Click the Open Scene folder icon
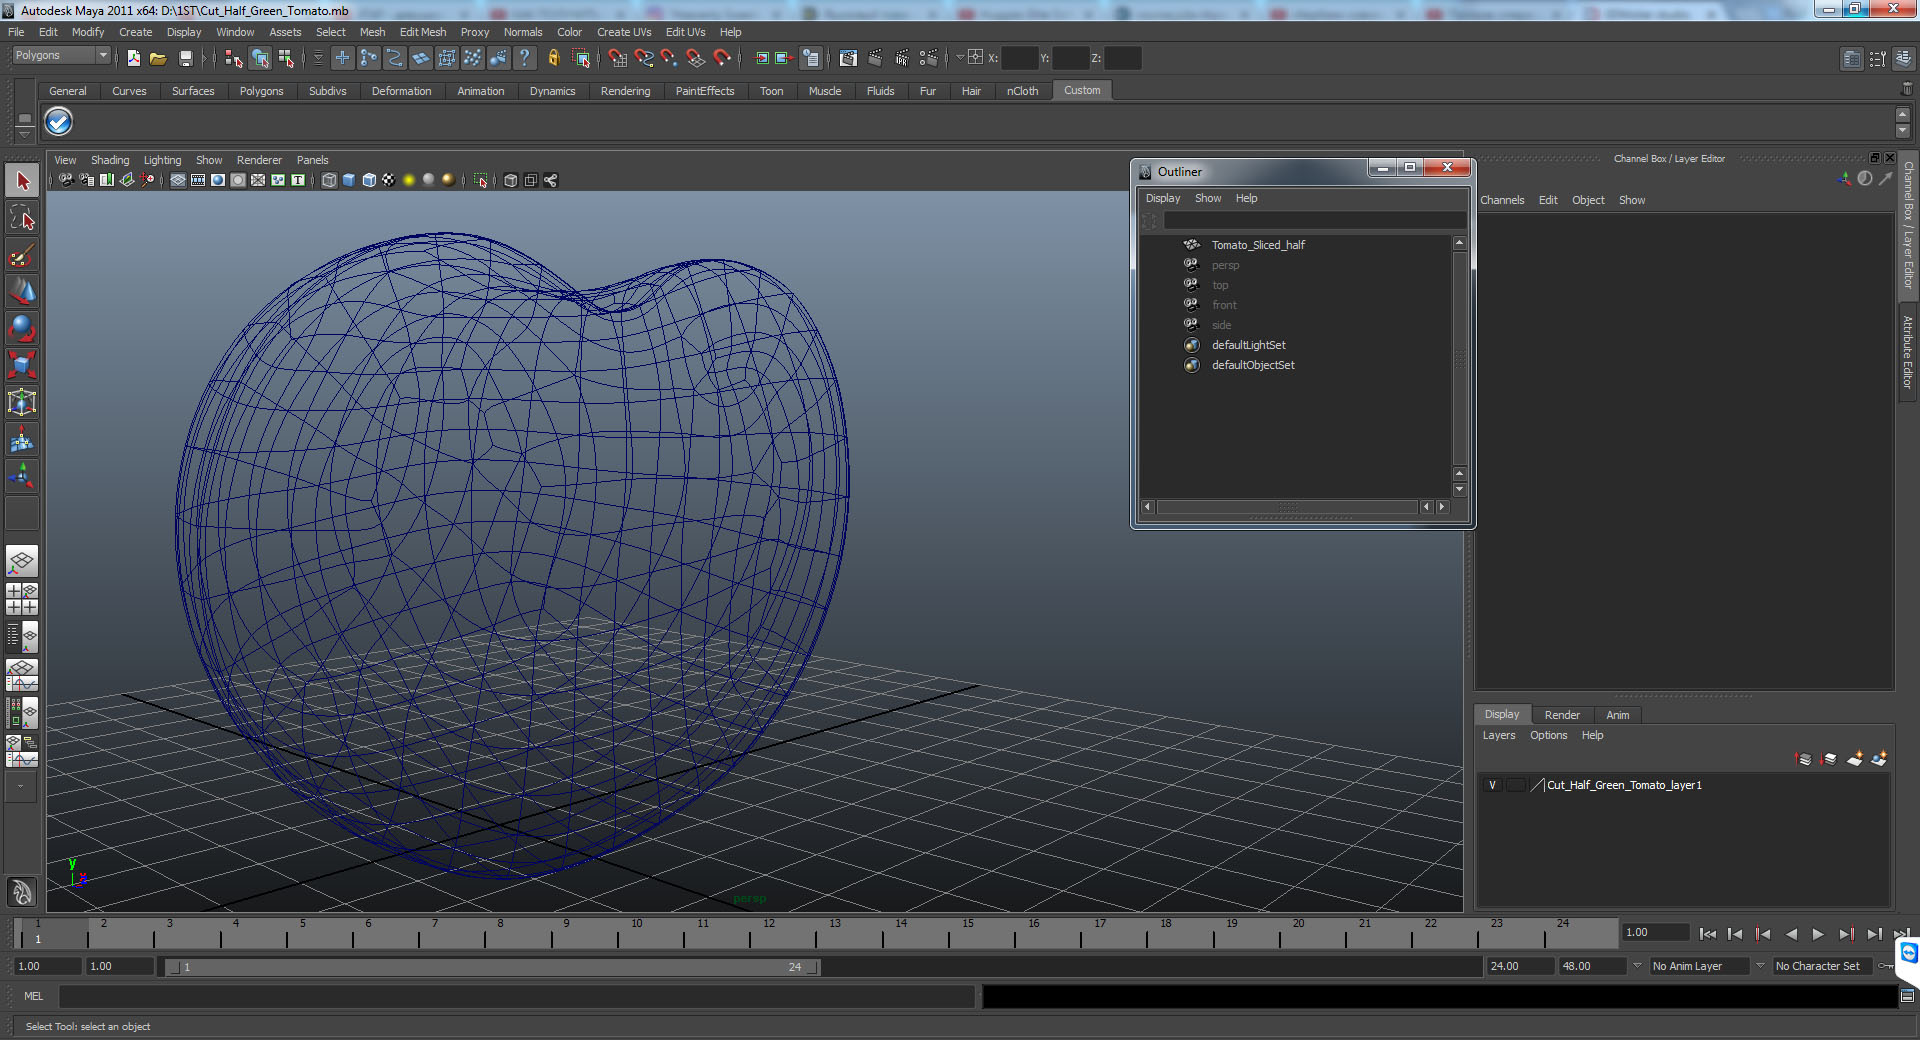The image size is (1920, 1040). click(x=158, y=58)
